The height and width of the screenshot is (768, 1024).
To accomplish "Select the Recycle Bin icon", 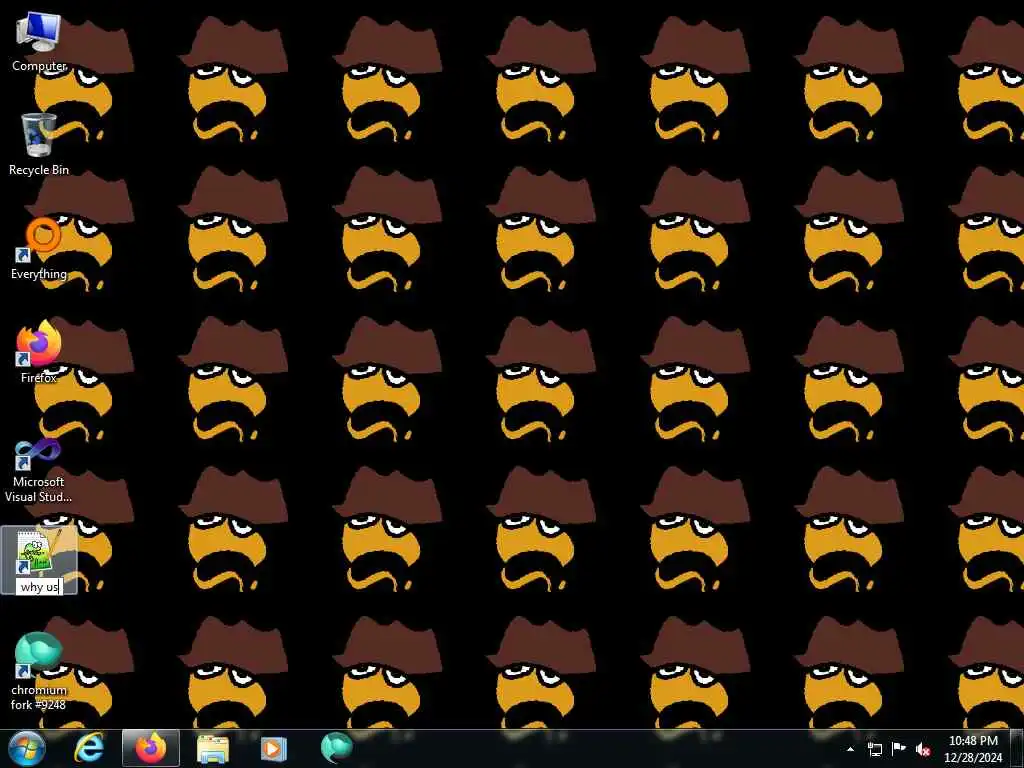I will [x=39, y=135].
